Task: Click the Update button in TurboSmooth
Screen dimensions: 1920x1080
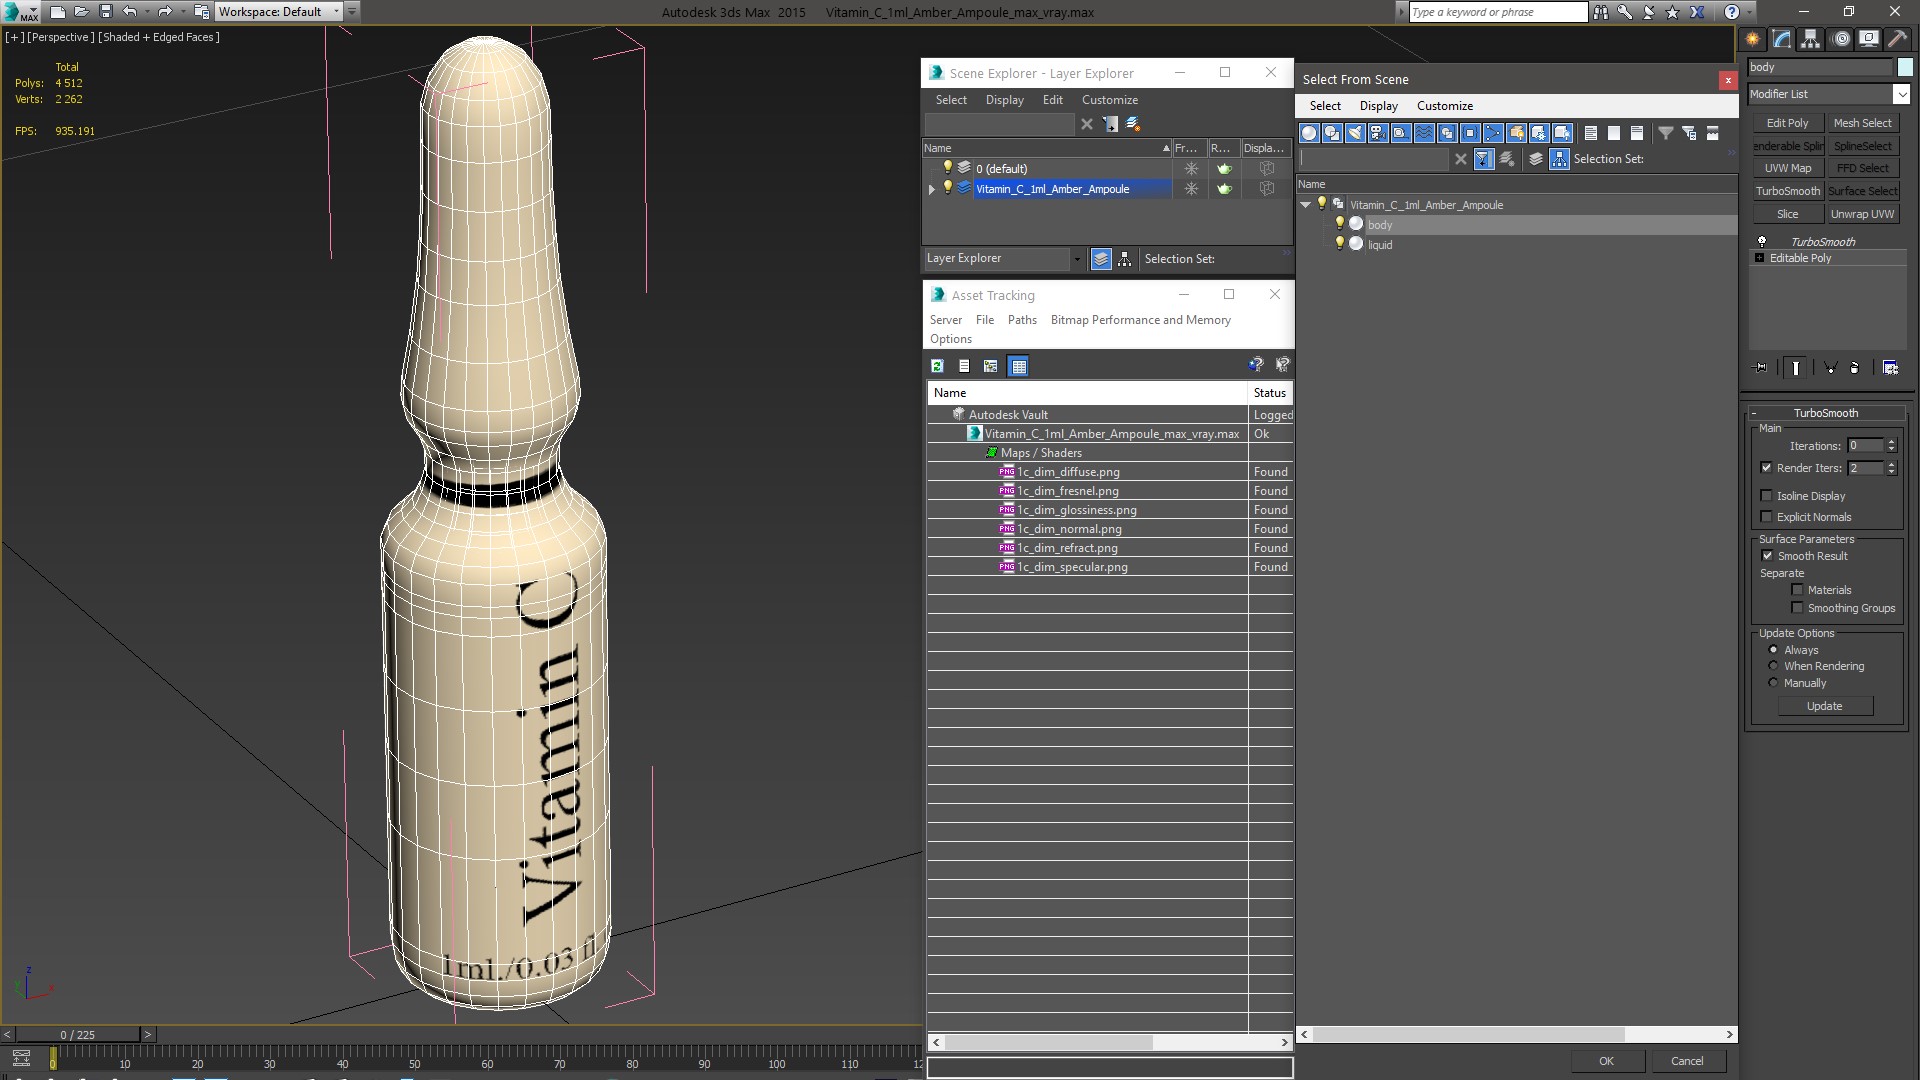Action: coord(1825,705)
